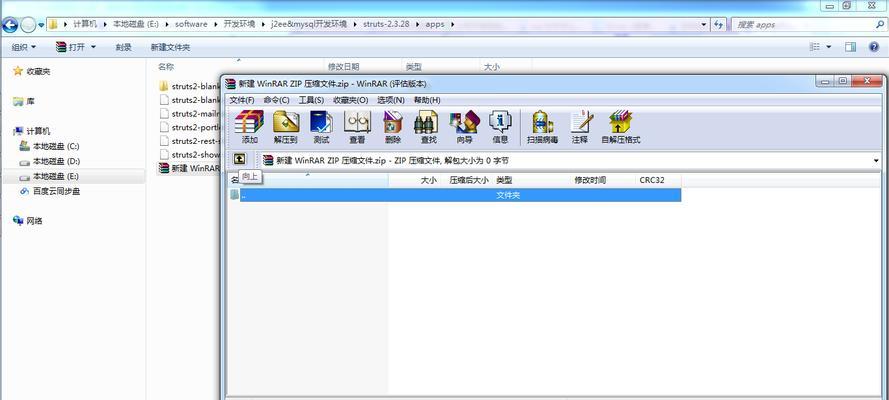This screenshot has width=889, height=400.
Task: Sort by CRC32 column header
Action: (651, 180)
